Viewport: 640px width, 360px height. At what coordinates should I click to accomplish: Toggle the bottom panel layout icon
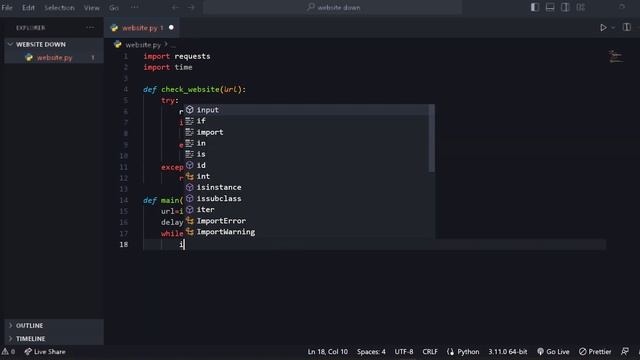[550, 7]
